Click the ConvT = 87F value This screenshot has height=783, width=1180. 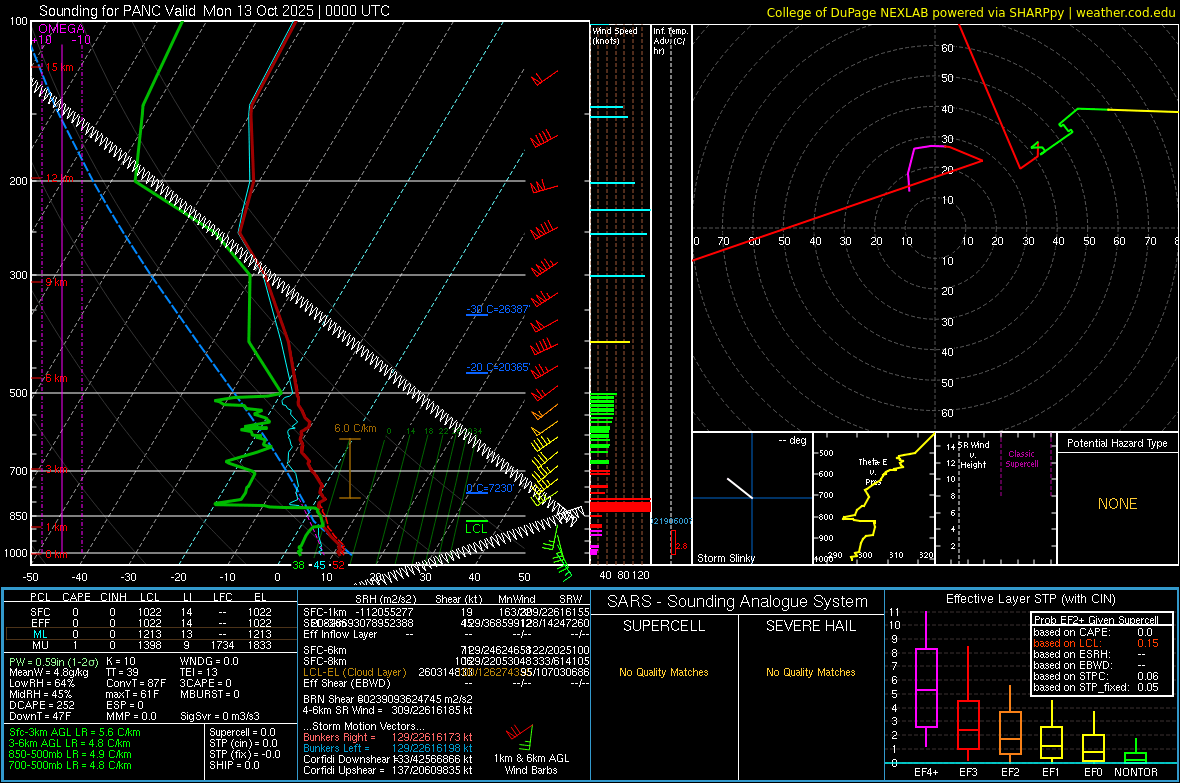[x=136, y=684]
